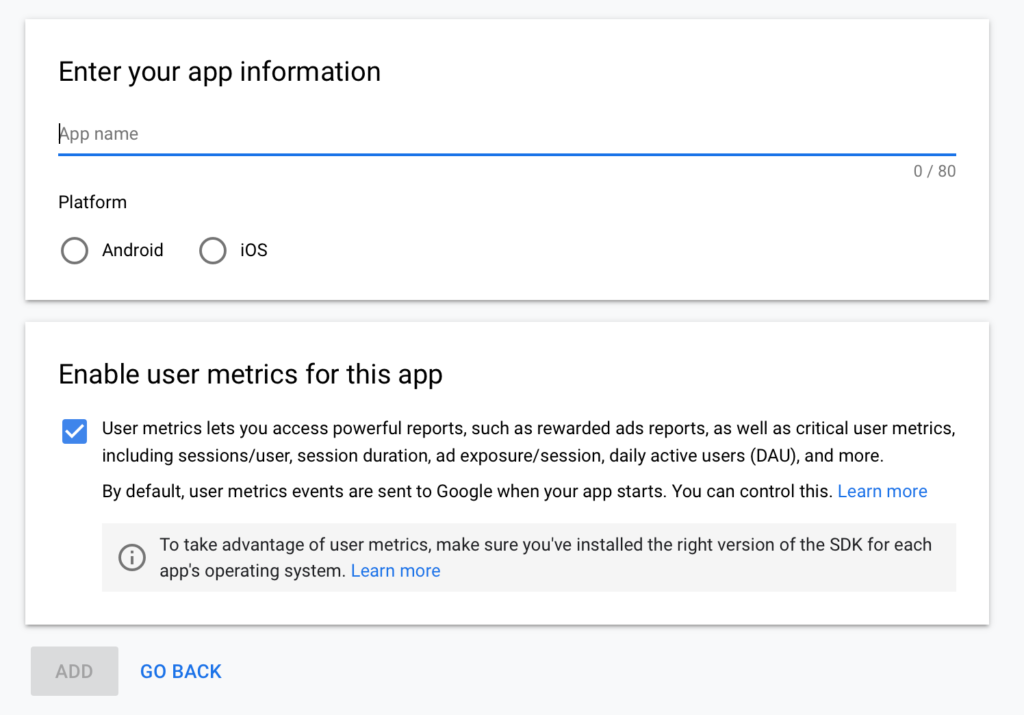Open Learn more link about controlling metrics events
Viewport: 1024px width, 715px height.
tap(882, 491)
